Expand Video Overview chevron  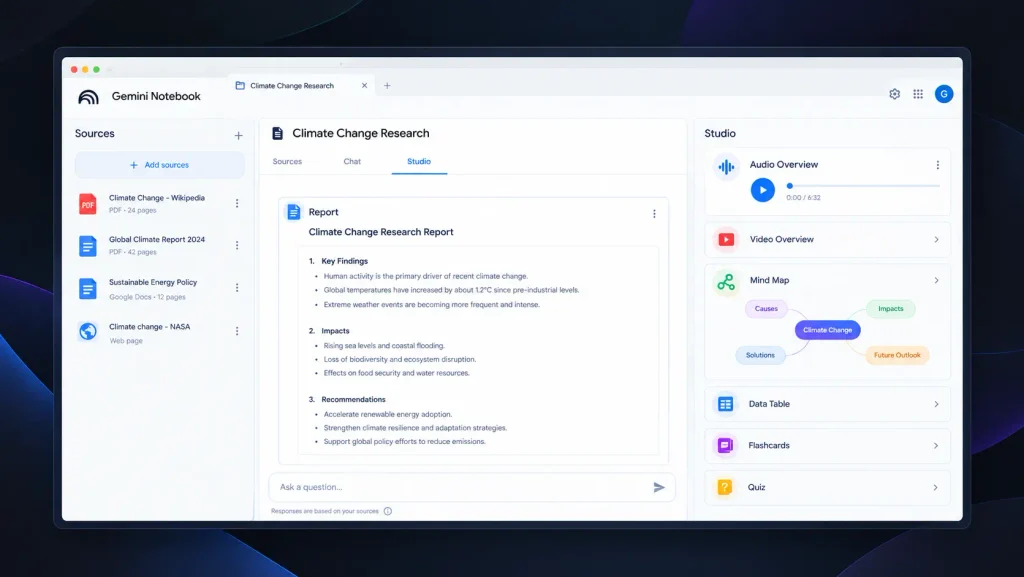point(936,240)
